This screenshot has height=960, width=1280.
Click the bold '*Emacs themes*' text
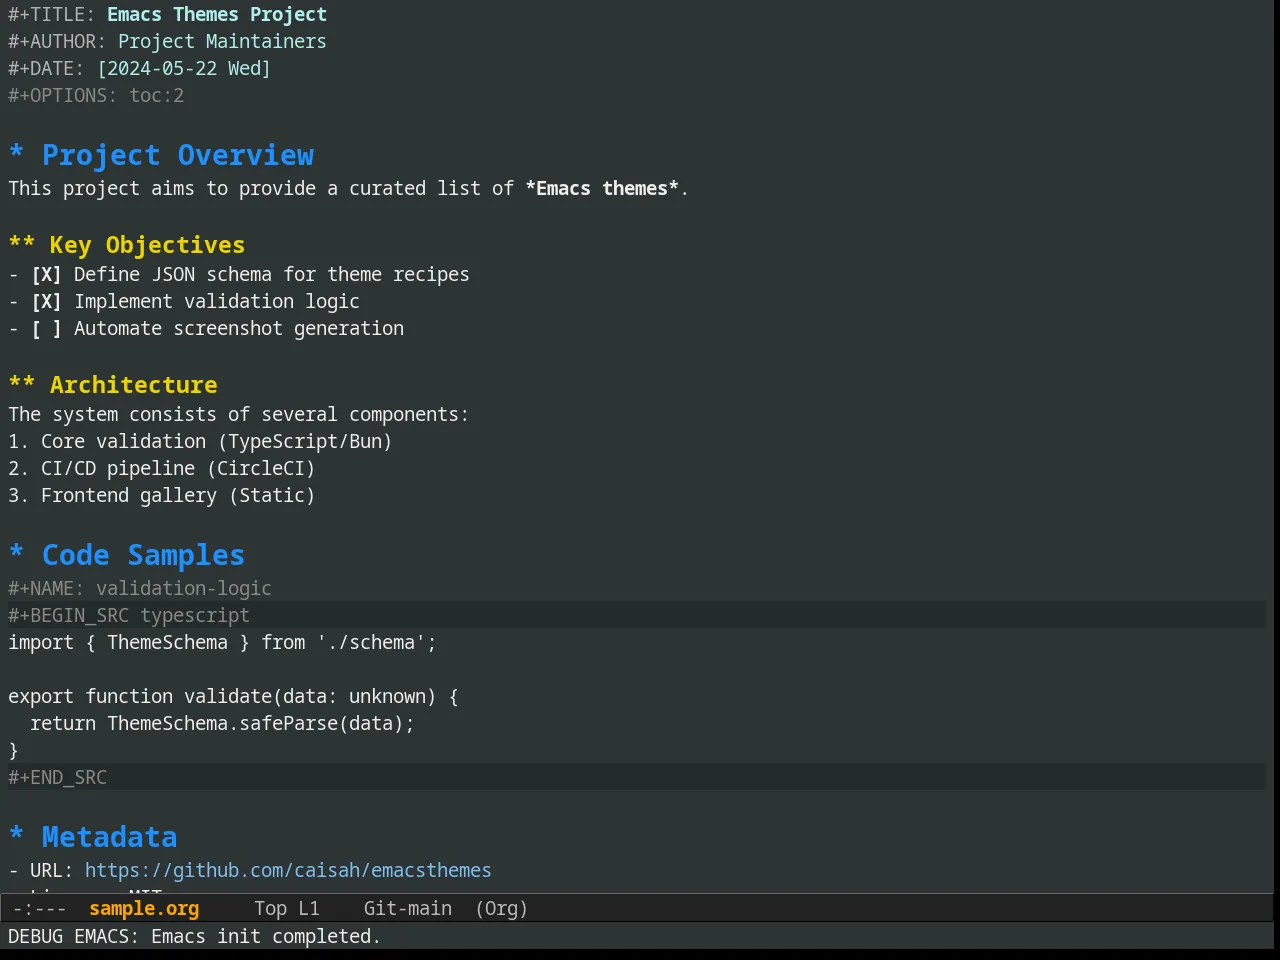(602, 189)
